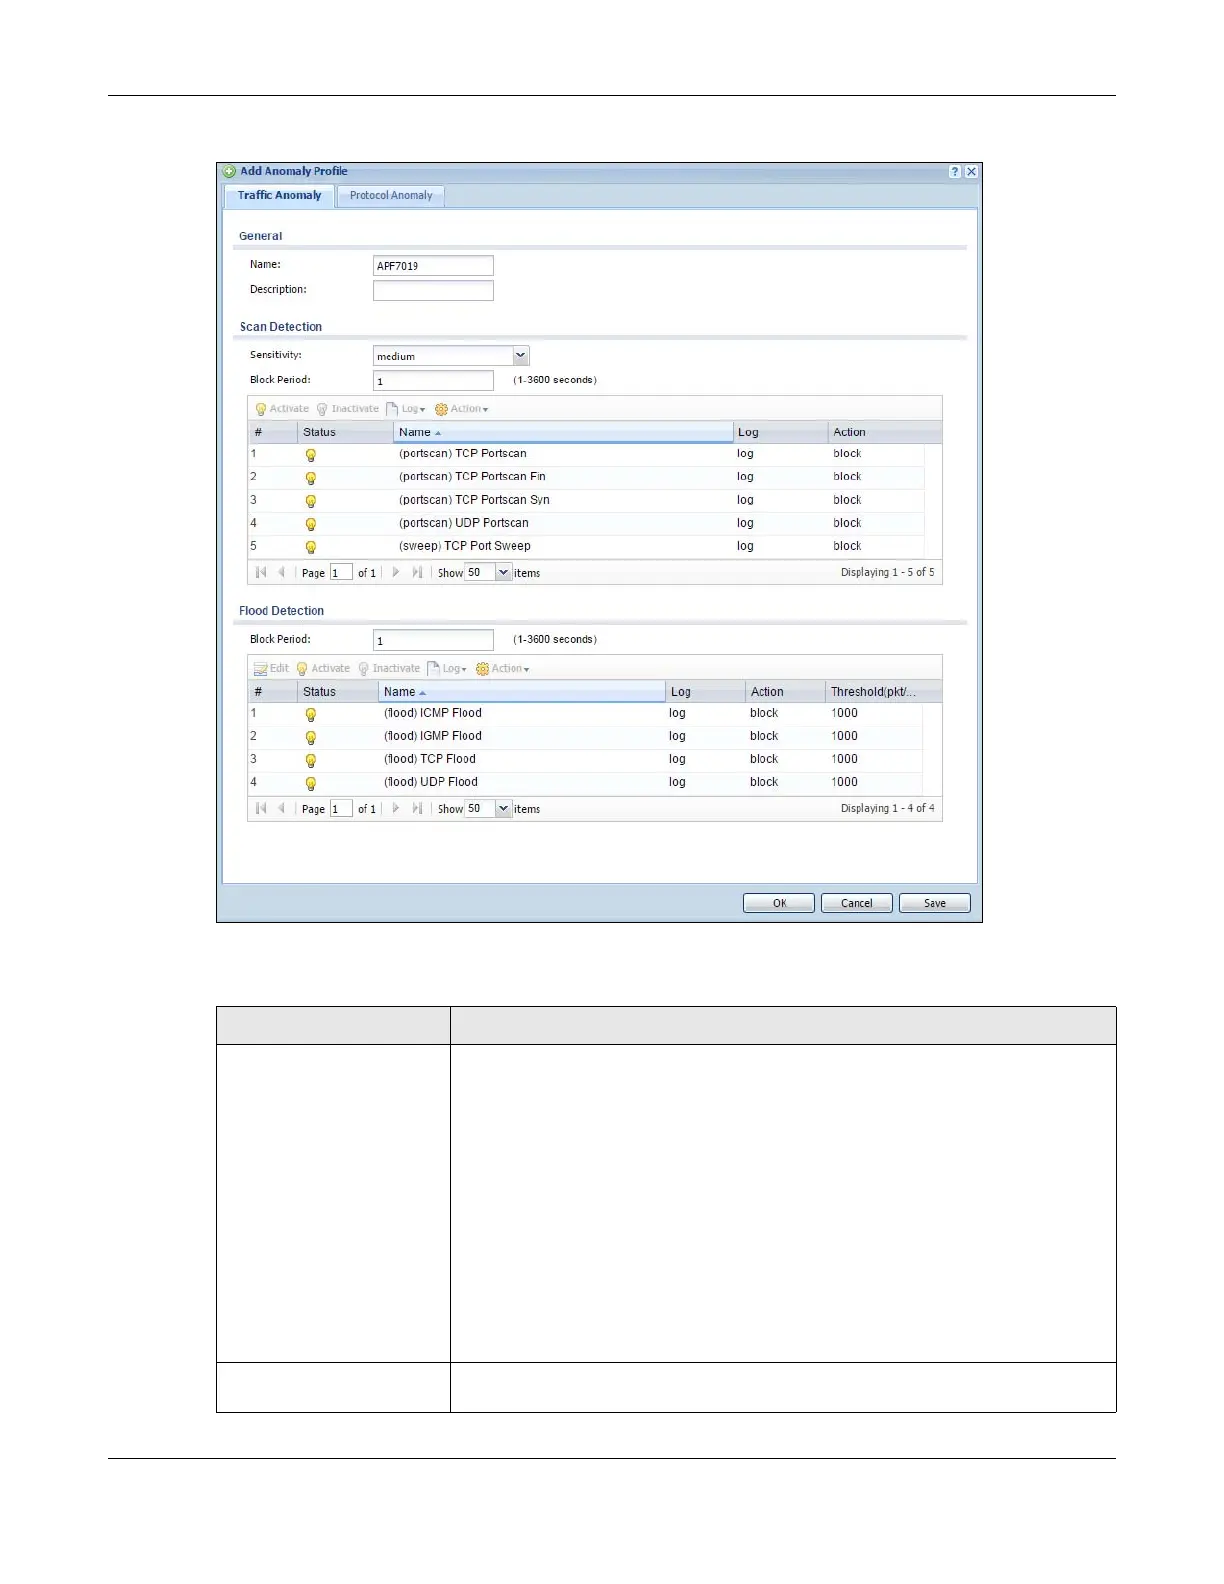1224x1584 pixels.
Task: Click status bulb of ICMP Flood row
Action: (x=311, y=715)
